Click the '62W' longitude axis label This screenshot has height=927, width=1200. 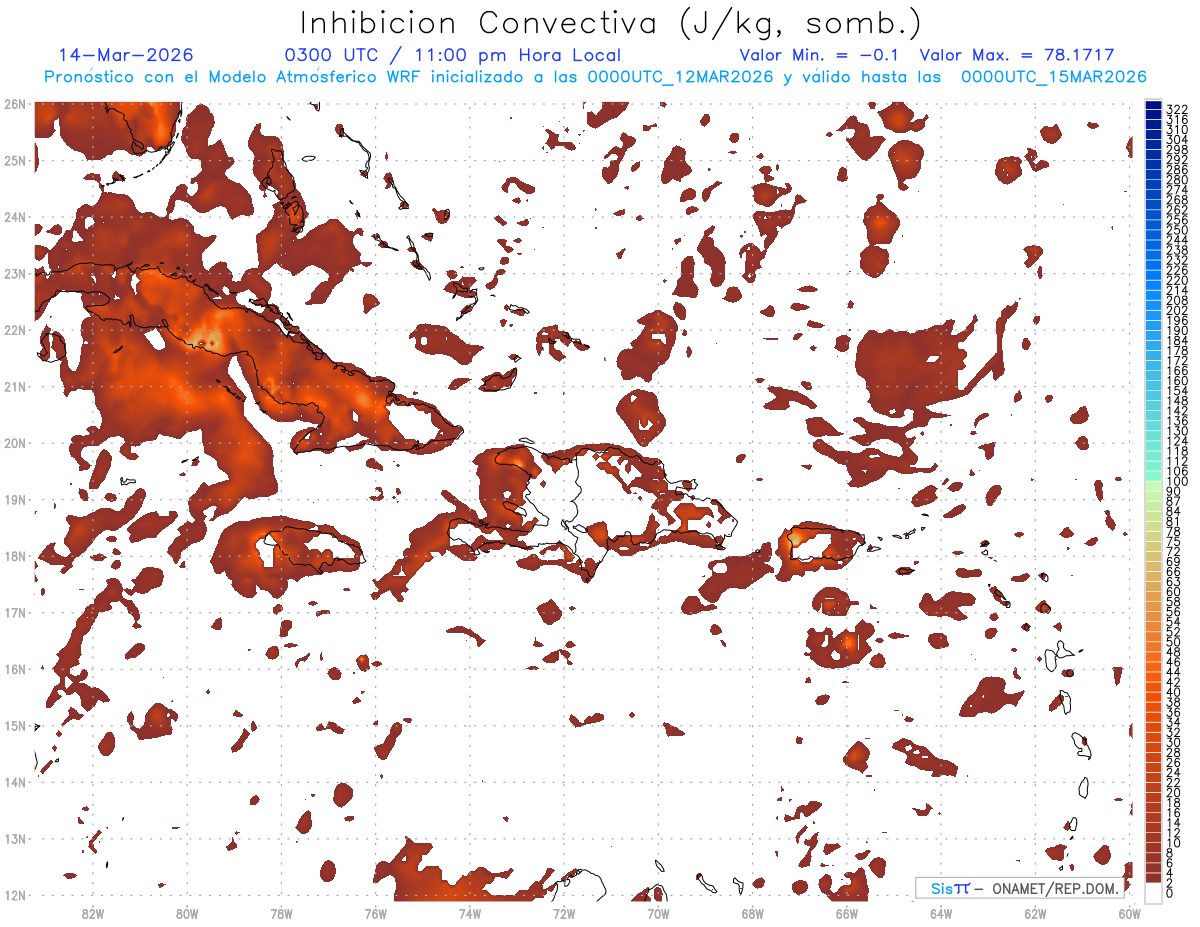point(1035,913)
